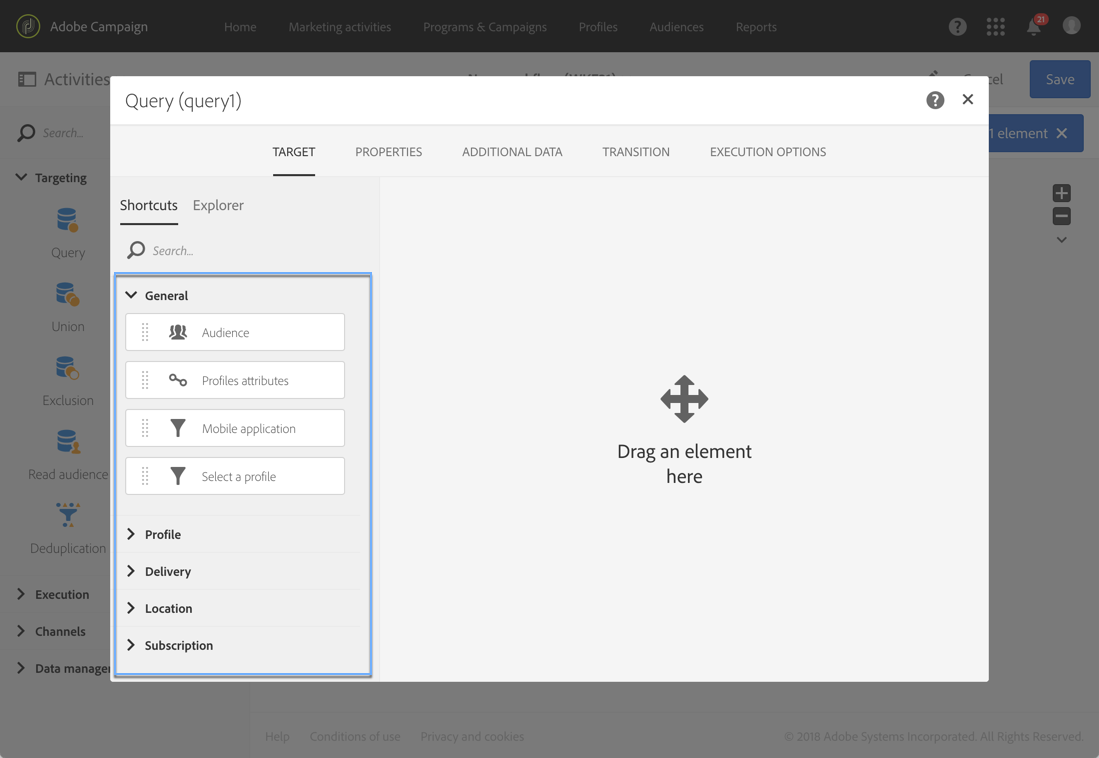Select the Union activity icon

[x=67, y=294]
